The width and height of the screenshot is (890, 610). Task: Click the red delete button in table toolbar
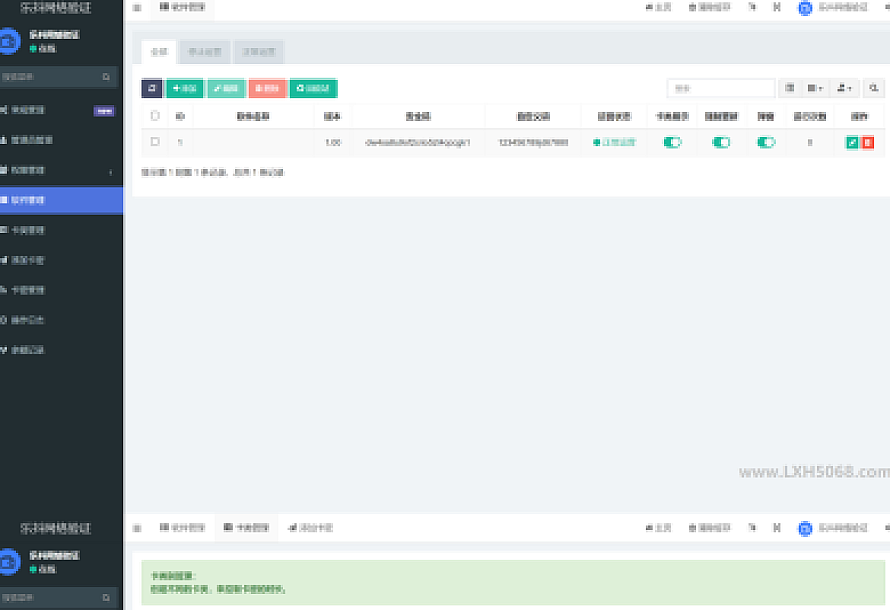[267, 88]
